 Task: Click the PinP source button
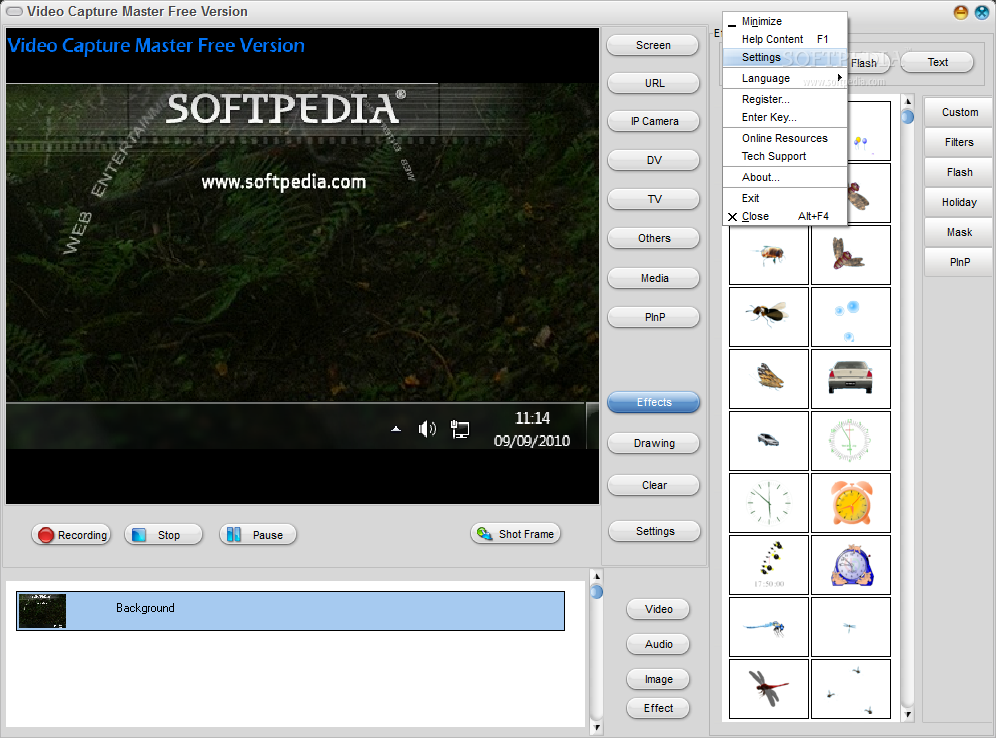(x=653, y=317)
